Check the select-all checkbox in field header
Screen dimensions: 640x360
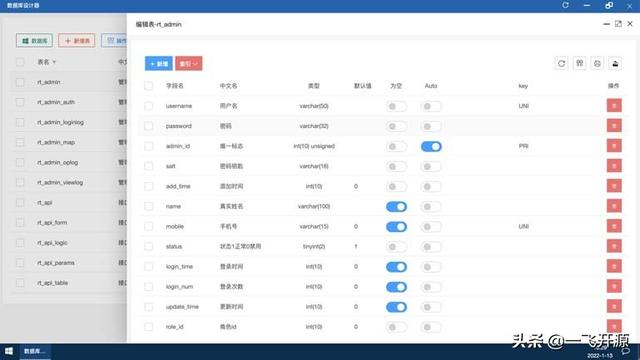click(x=149, y=86)
